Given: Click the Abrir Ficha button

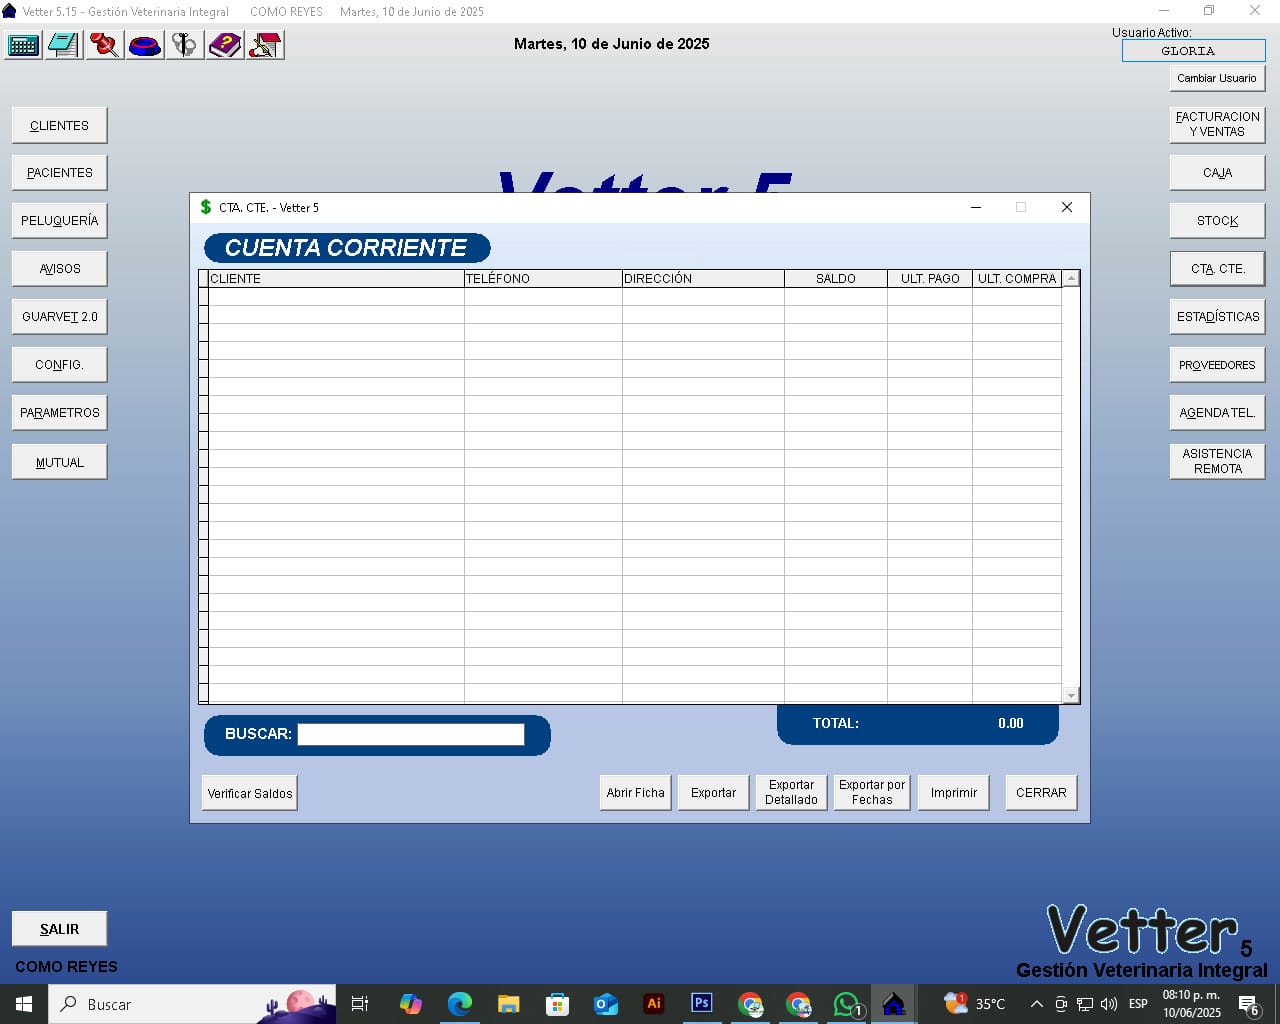Looking at the screenshot, I should coord(635,792).
